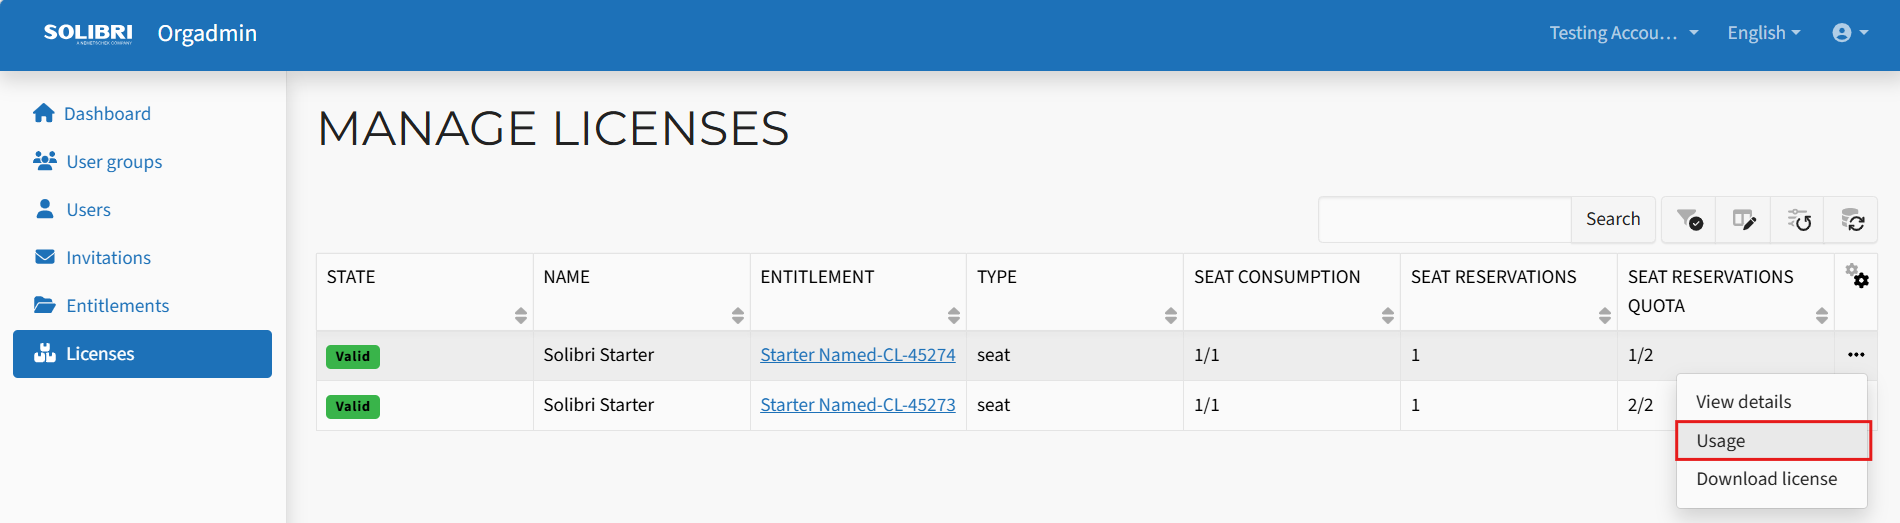This screenshot has width=1900, height=523.
Task: Select Usage from the context menu
Action: click(1773, 441)
